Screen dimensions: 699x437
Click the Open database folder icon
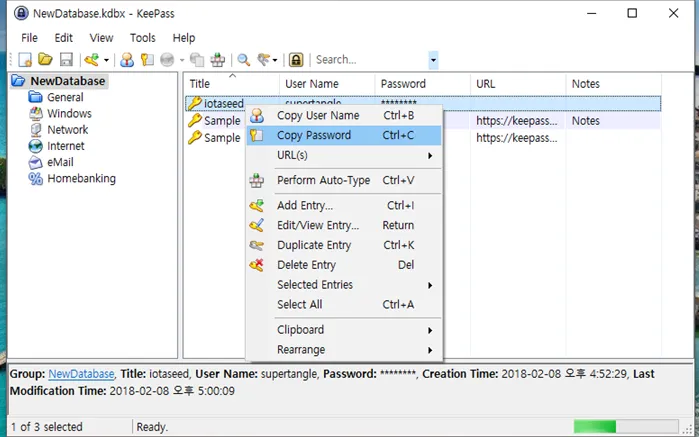tap(45, 59)
